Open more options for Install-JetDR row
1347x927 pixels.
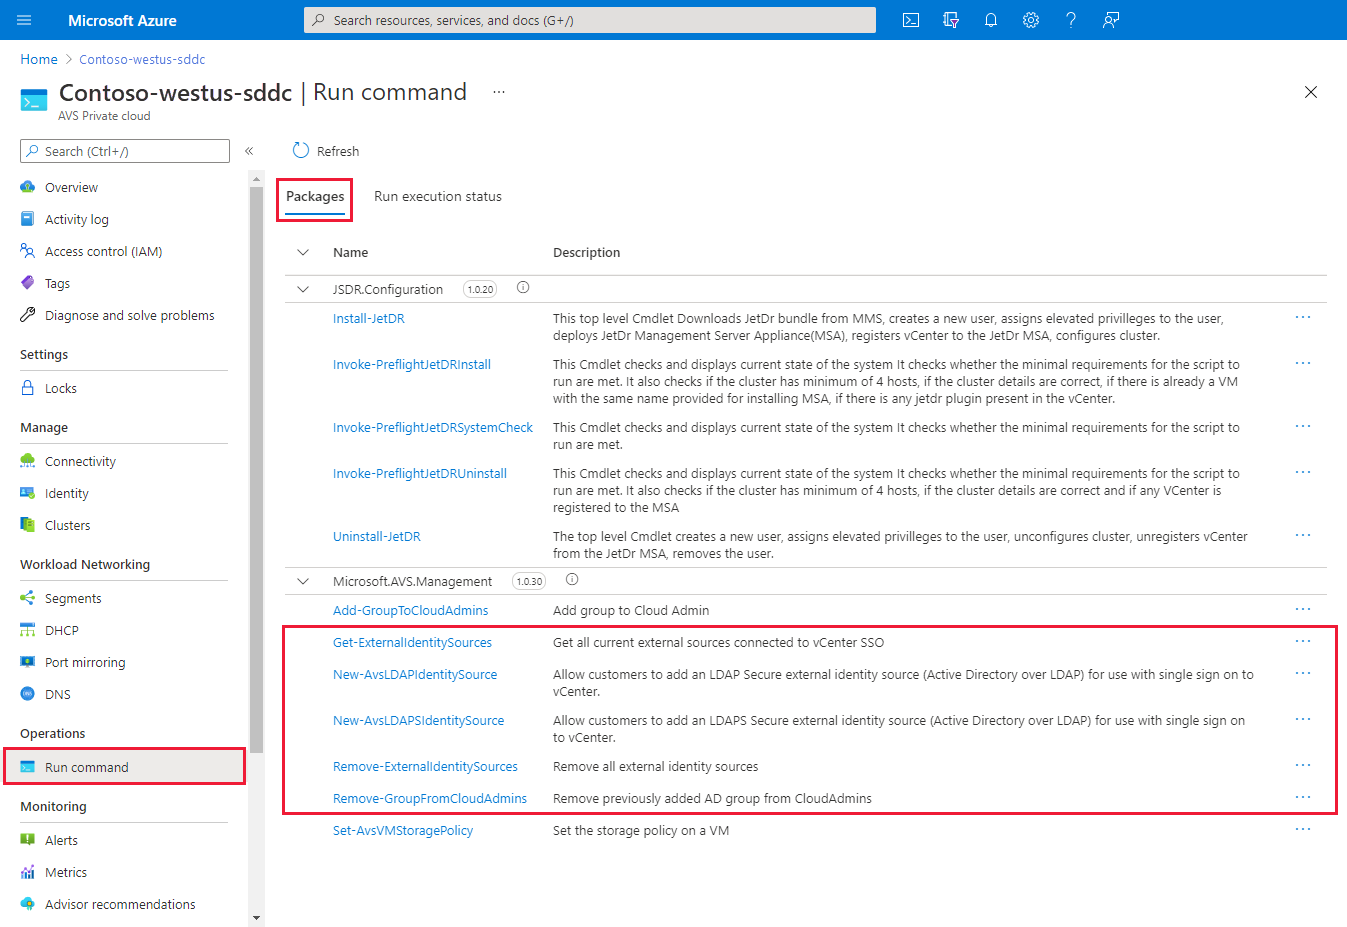pos(1303,317)
